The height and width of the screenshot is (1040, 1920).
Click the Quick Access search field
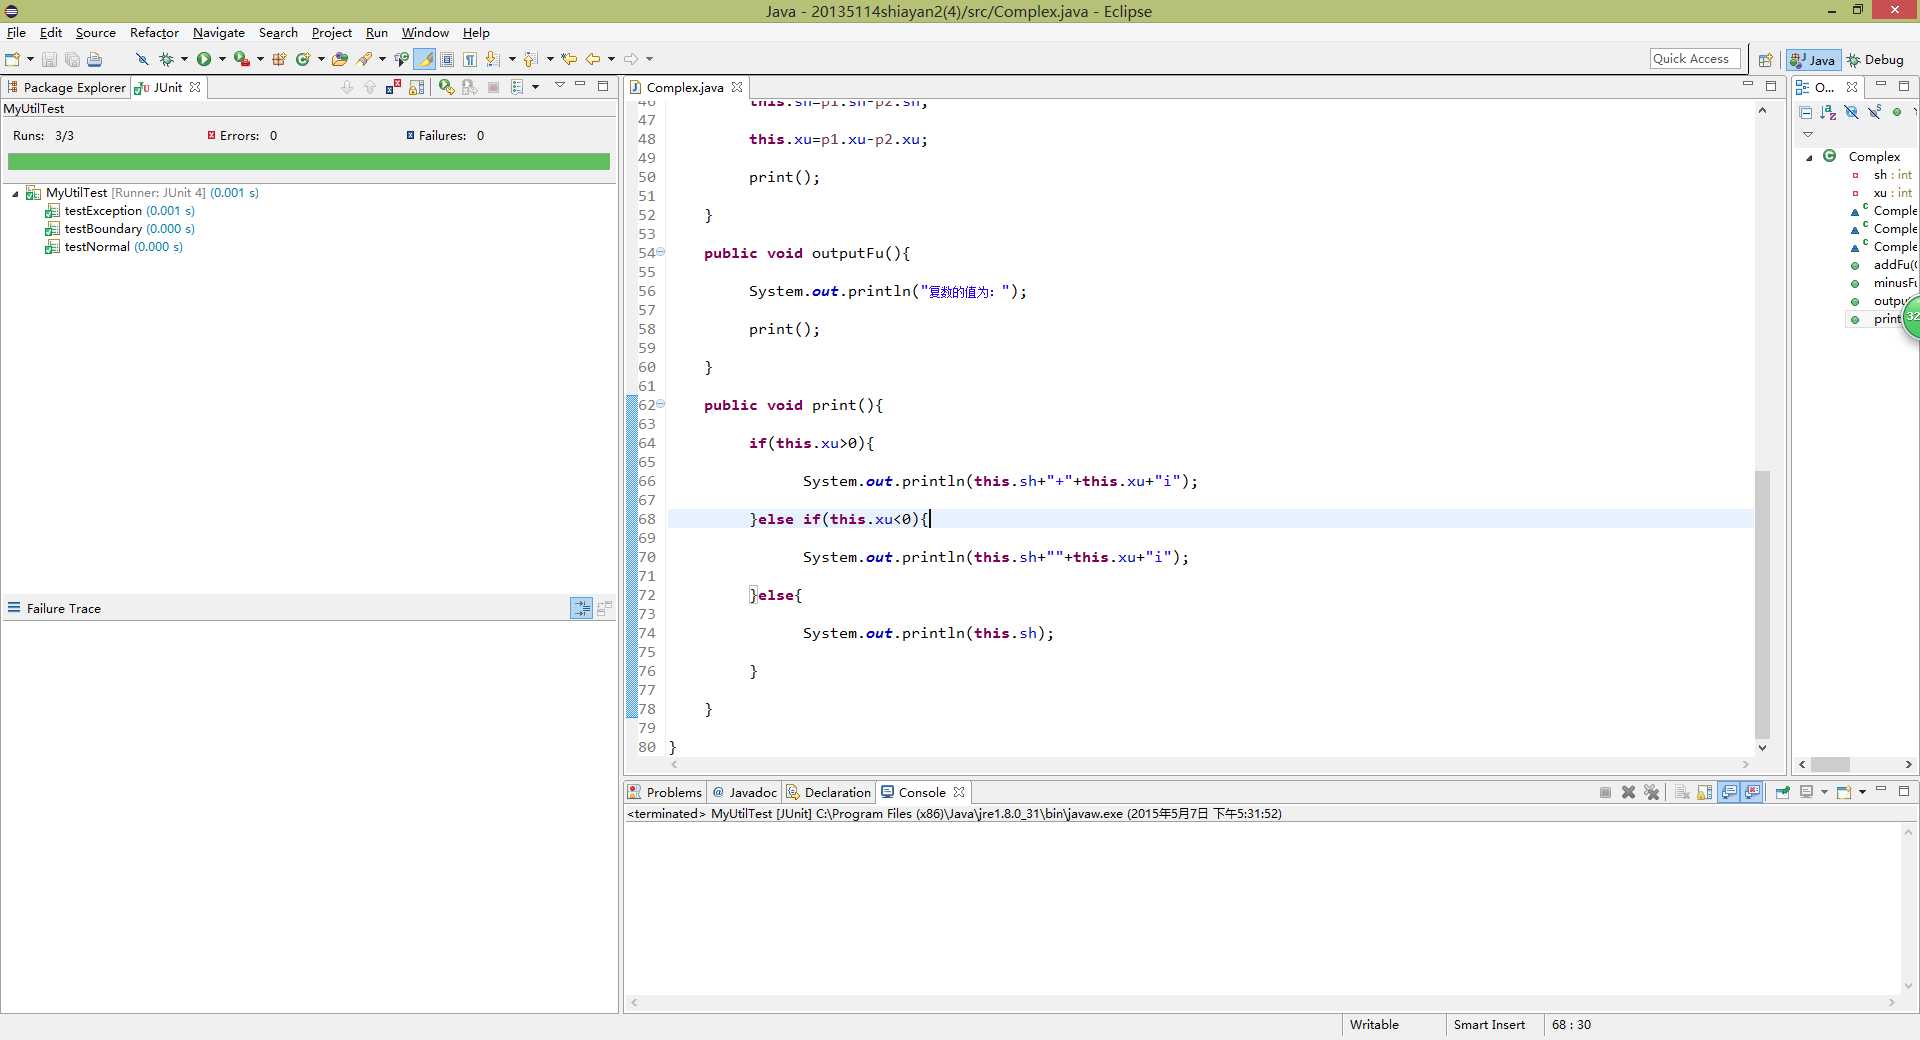click(x=1695, y=59)
